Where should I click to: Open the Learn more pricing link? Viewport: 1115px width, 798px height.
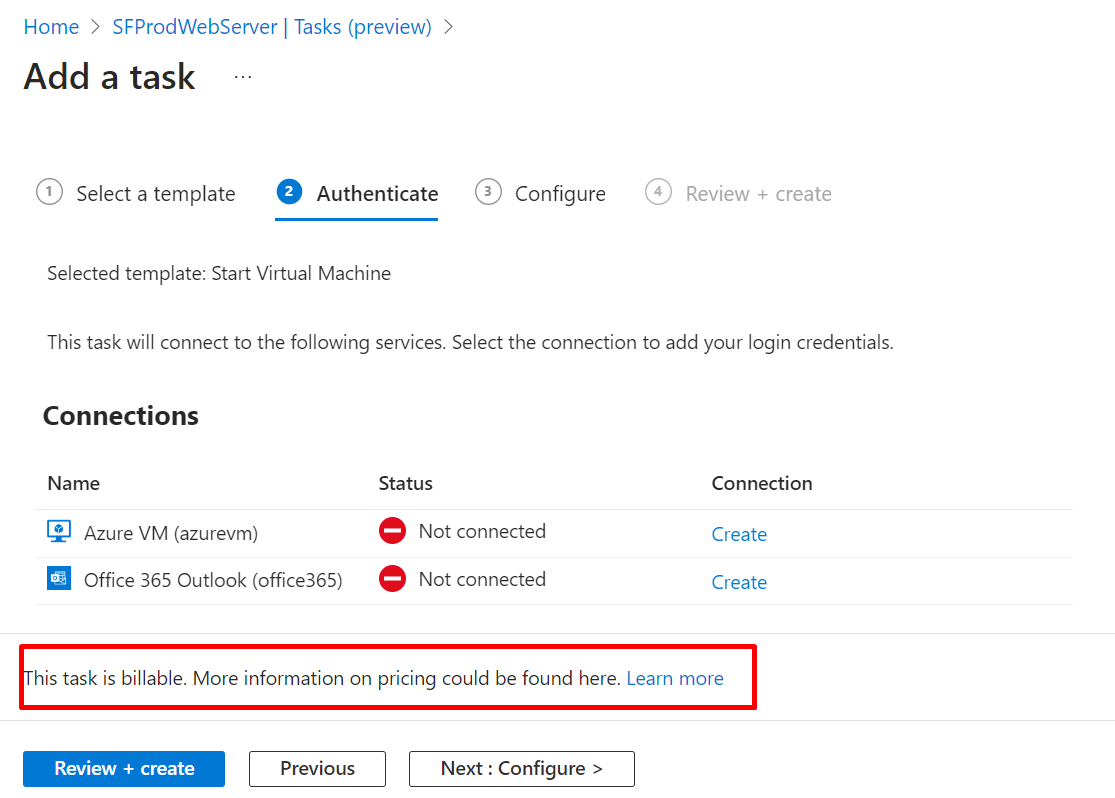[675, 679]
